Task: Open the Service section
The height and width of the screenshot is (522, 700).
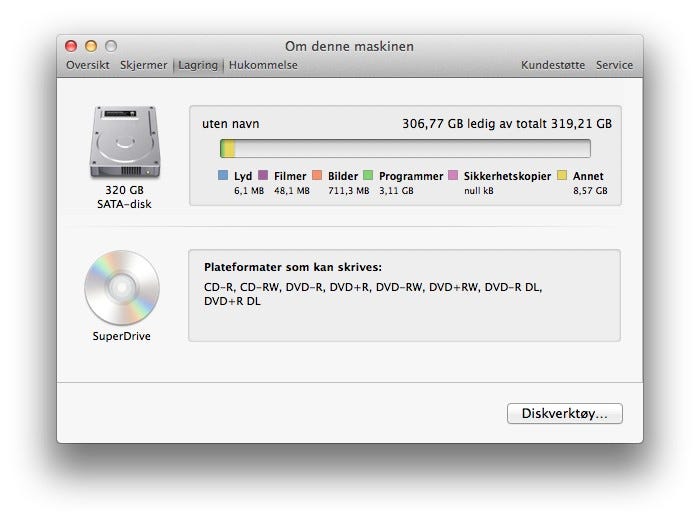Action: pos(614,65)
